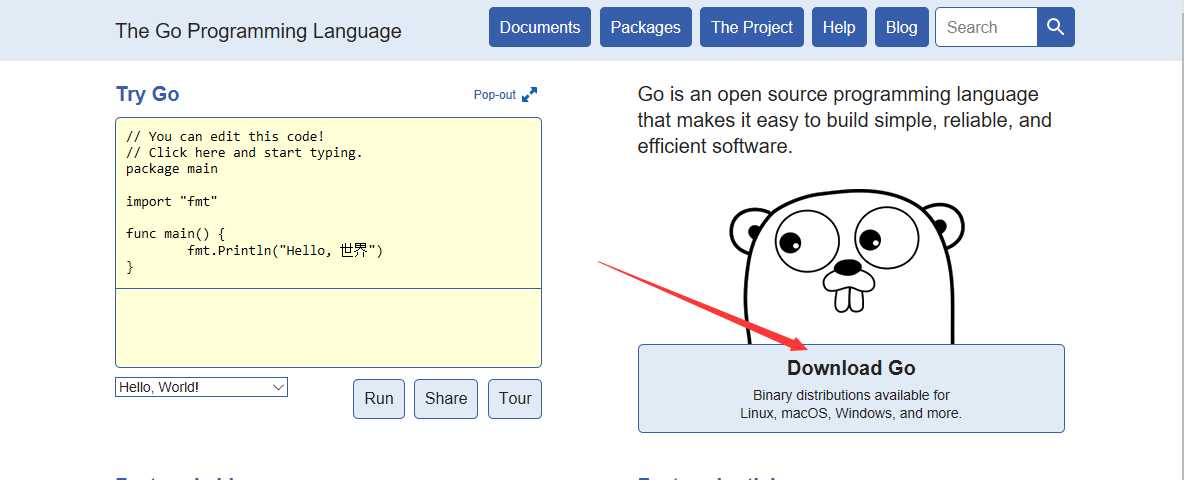This screenshot has height=480, width=1184.
Task: Click the 'Click here and start typing' comment
Action: point(244,152)
